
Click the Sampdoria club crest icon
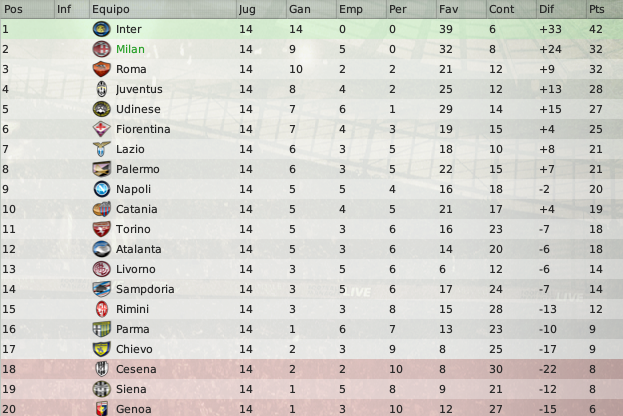click(101, 289)
